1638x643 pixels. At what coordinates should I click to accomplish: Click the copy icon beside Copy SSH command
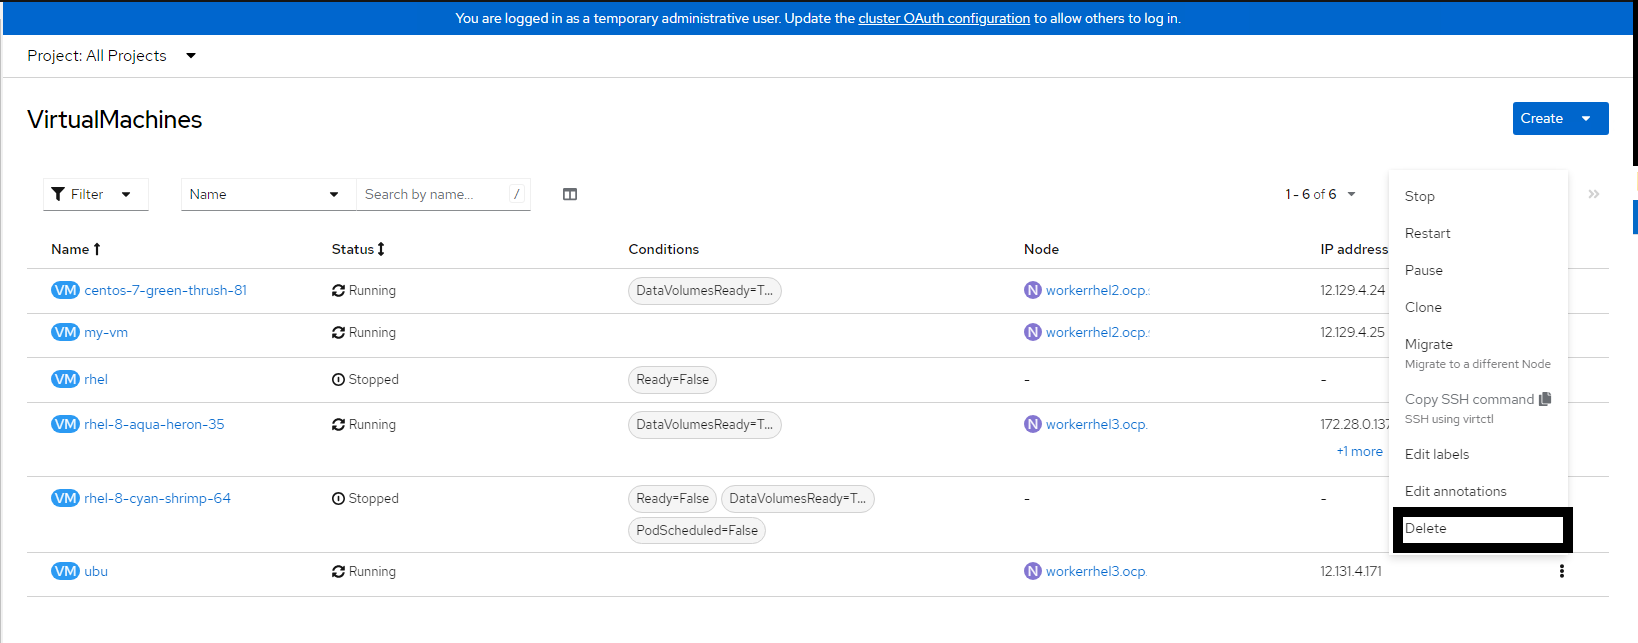click(1545, 399)
